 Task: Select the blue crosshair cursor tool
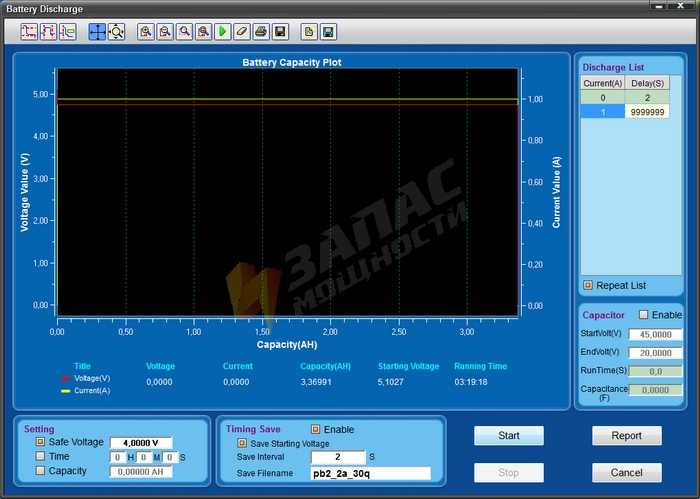[97, 32]
